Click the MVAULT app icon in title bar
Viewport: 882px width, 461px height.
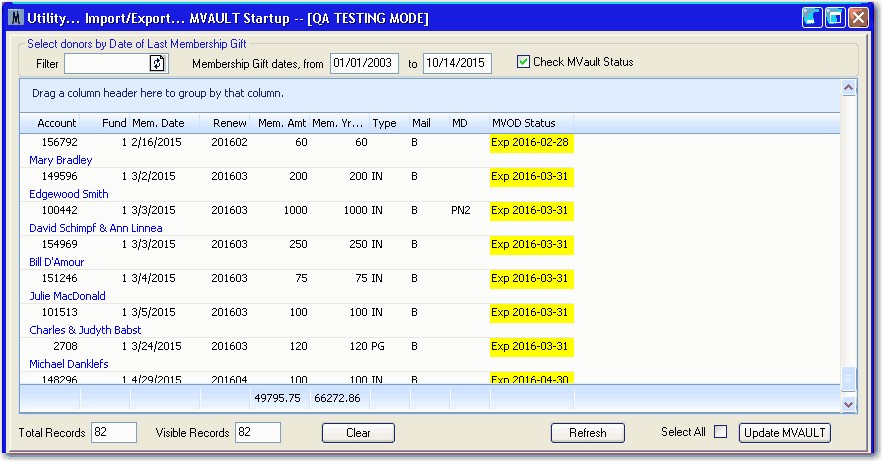tap(17, 18)
